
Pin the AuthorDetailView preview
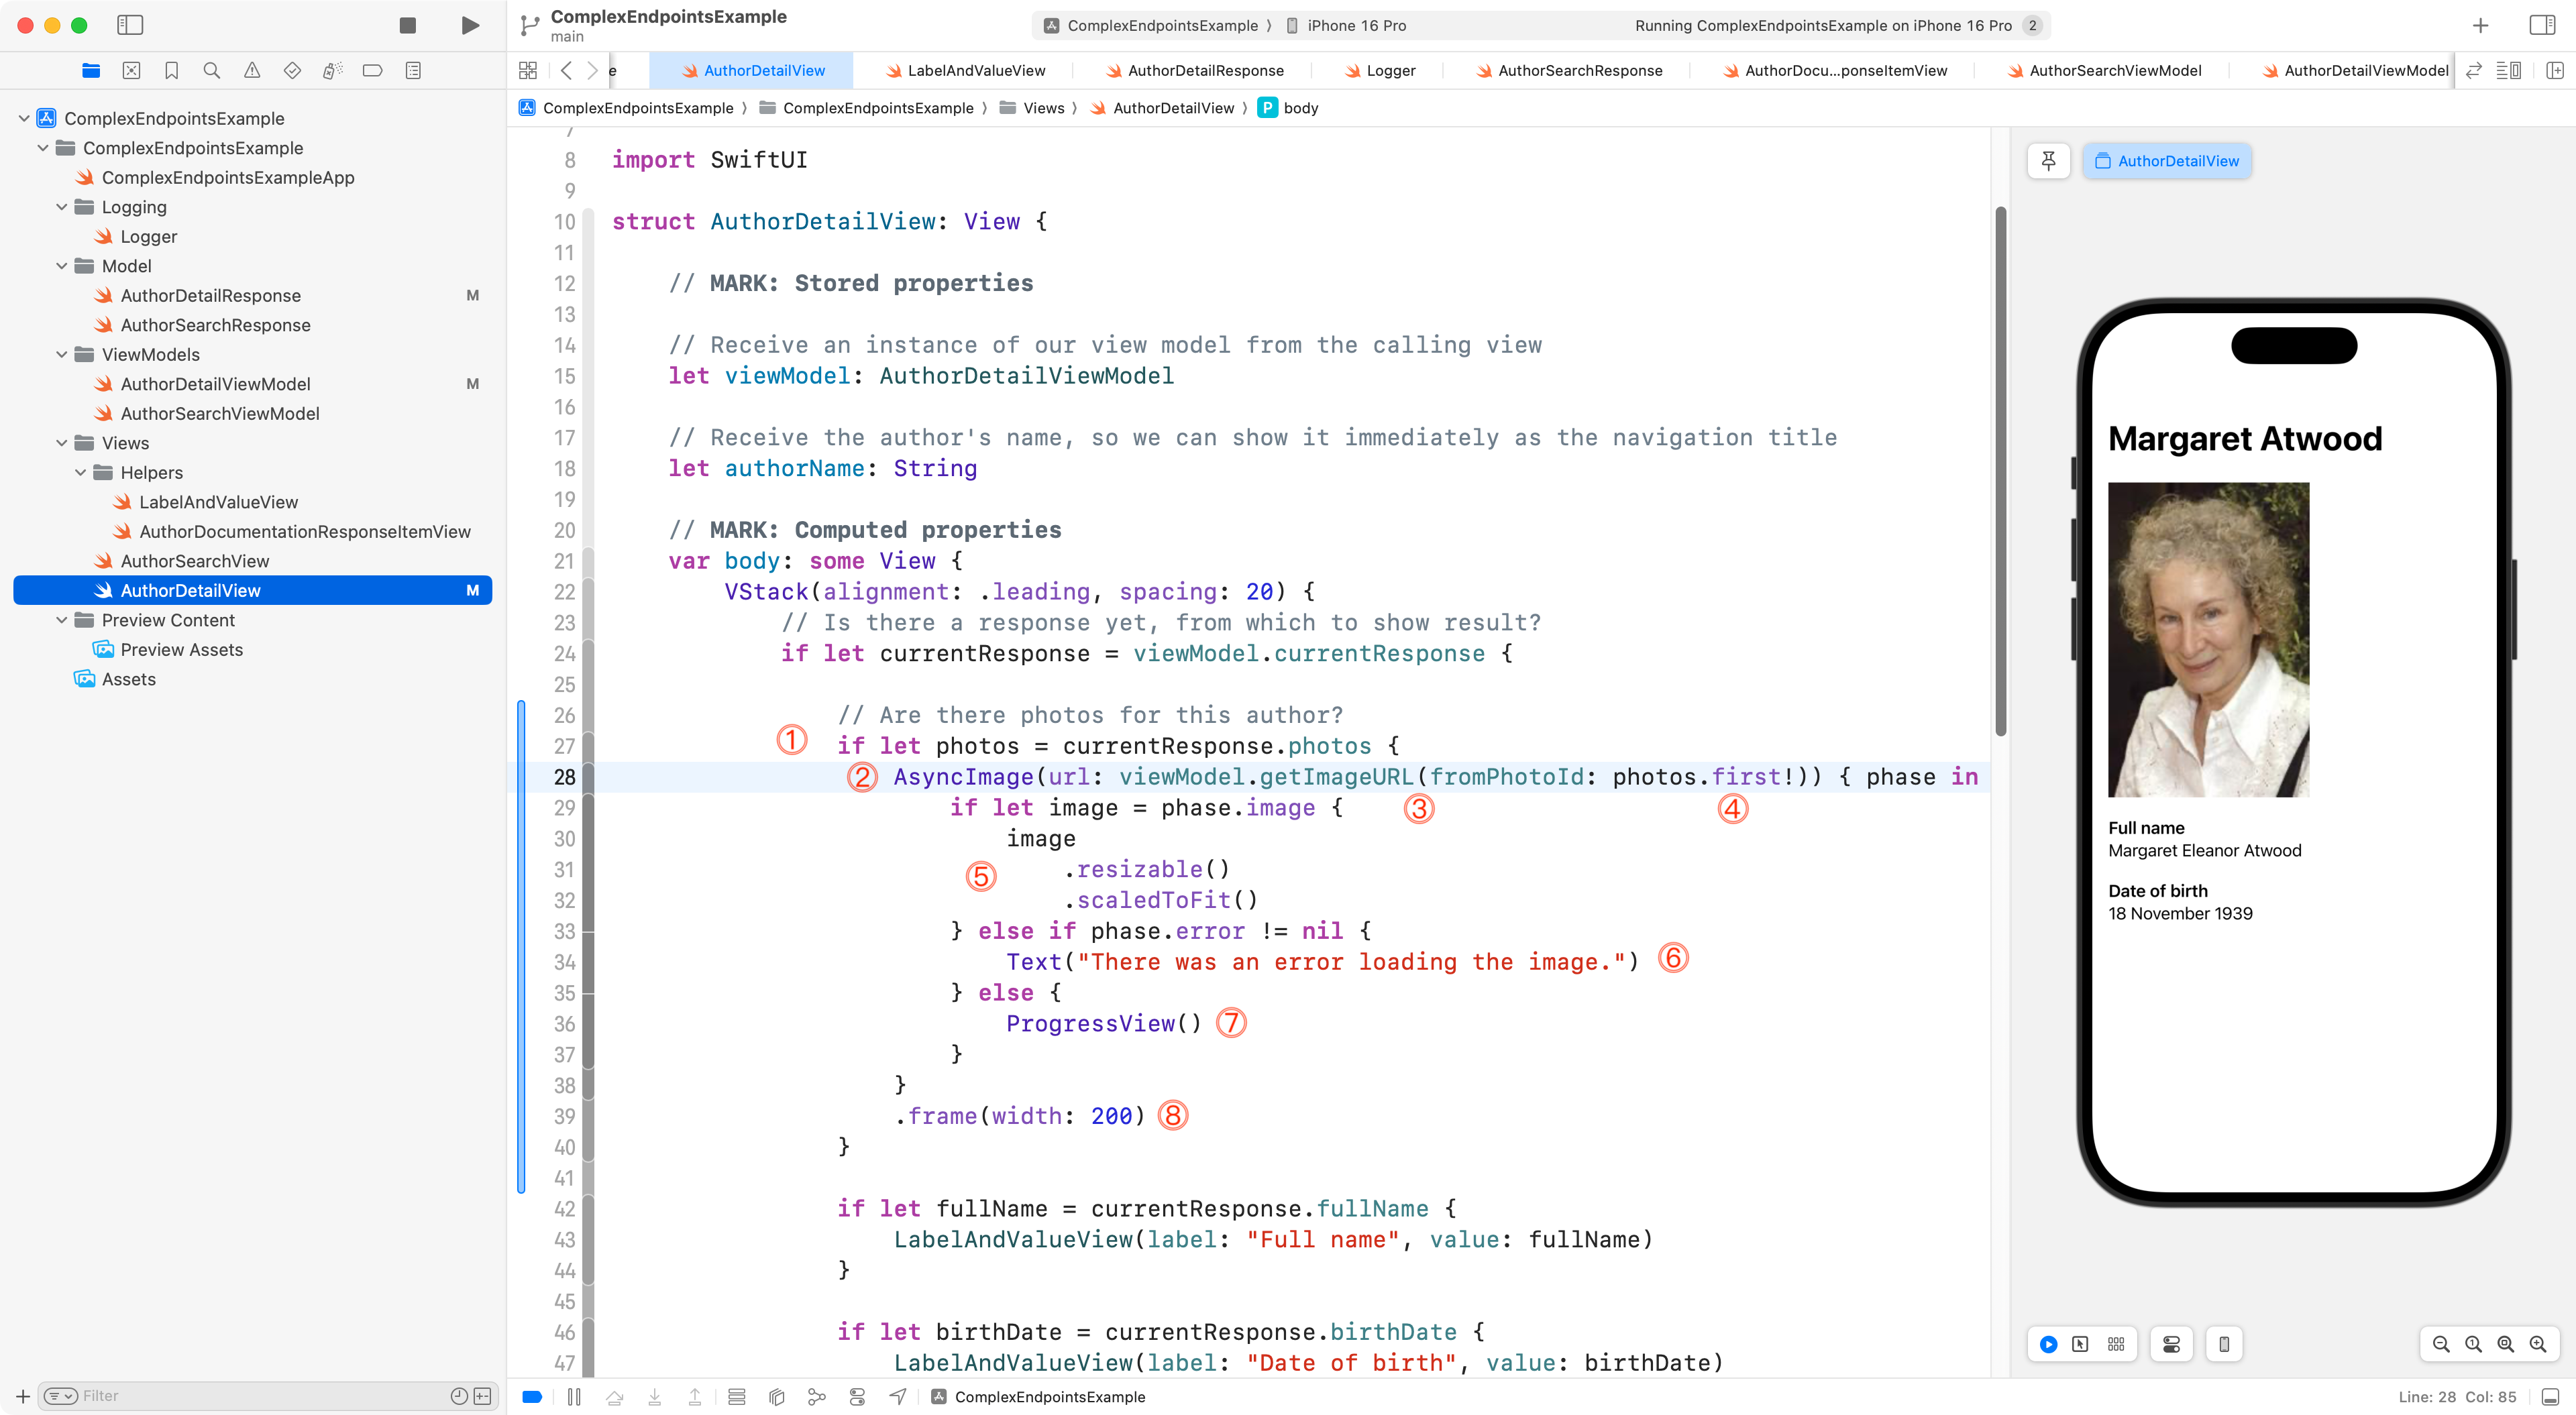[2048, 161]
